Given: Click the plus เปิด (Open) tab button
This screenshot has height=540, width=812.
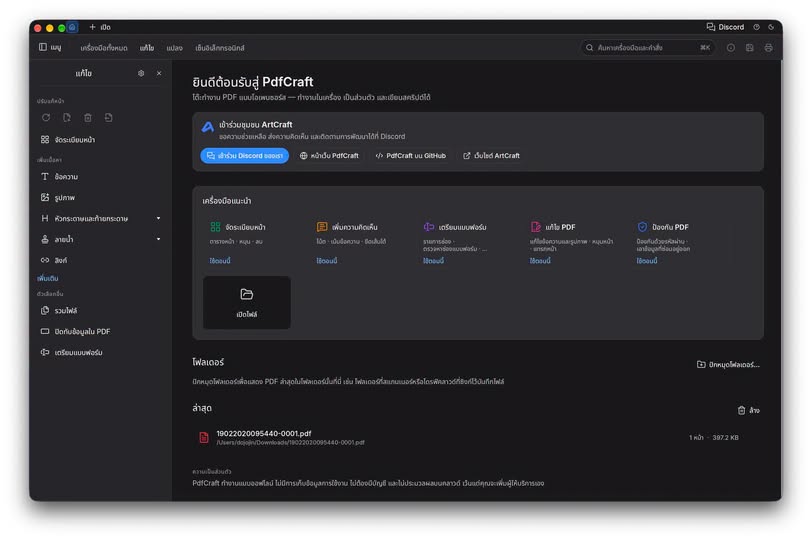Looking at the screenshot, I should pyautogui.click(x=100, y=27).
